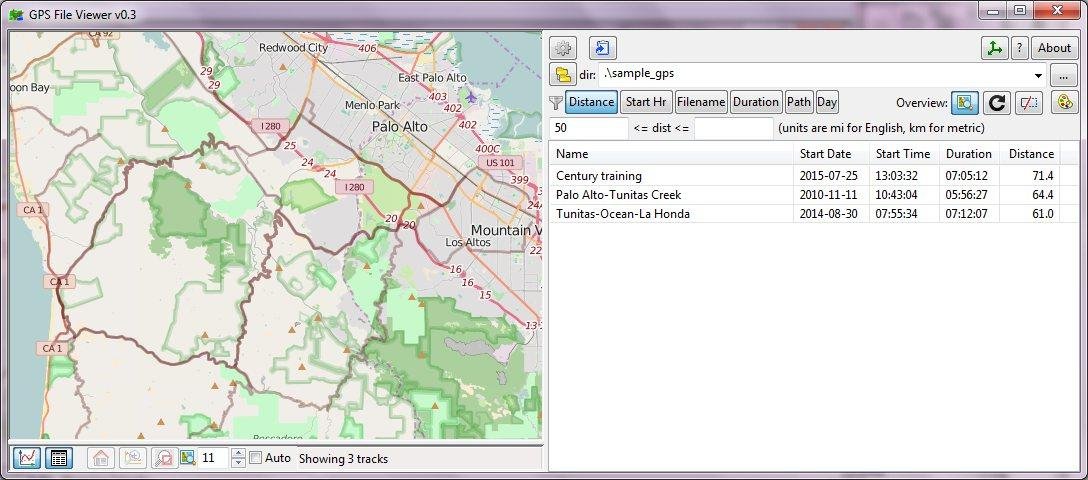1088x480 pixels.
Task: Click the Los Altos label on map
Action: point(468,243)
